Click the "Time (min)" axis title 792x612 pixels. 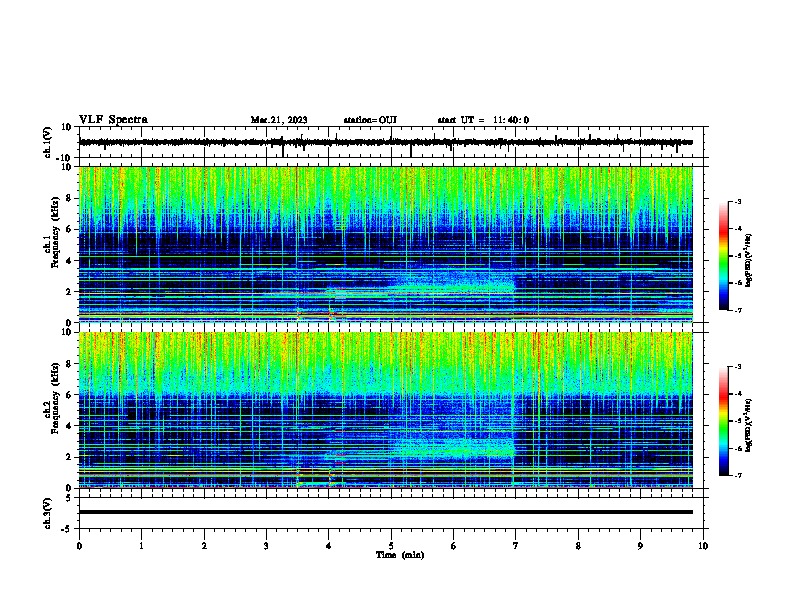[400, 555]
